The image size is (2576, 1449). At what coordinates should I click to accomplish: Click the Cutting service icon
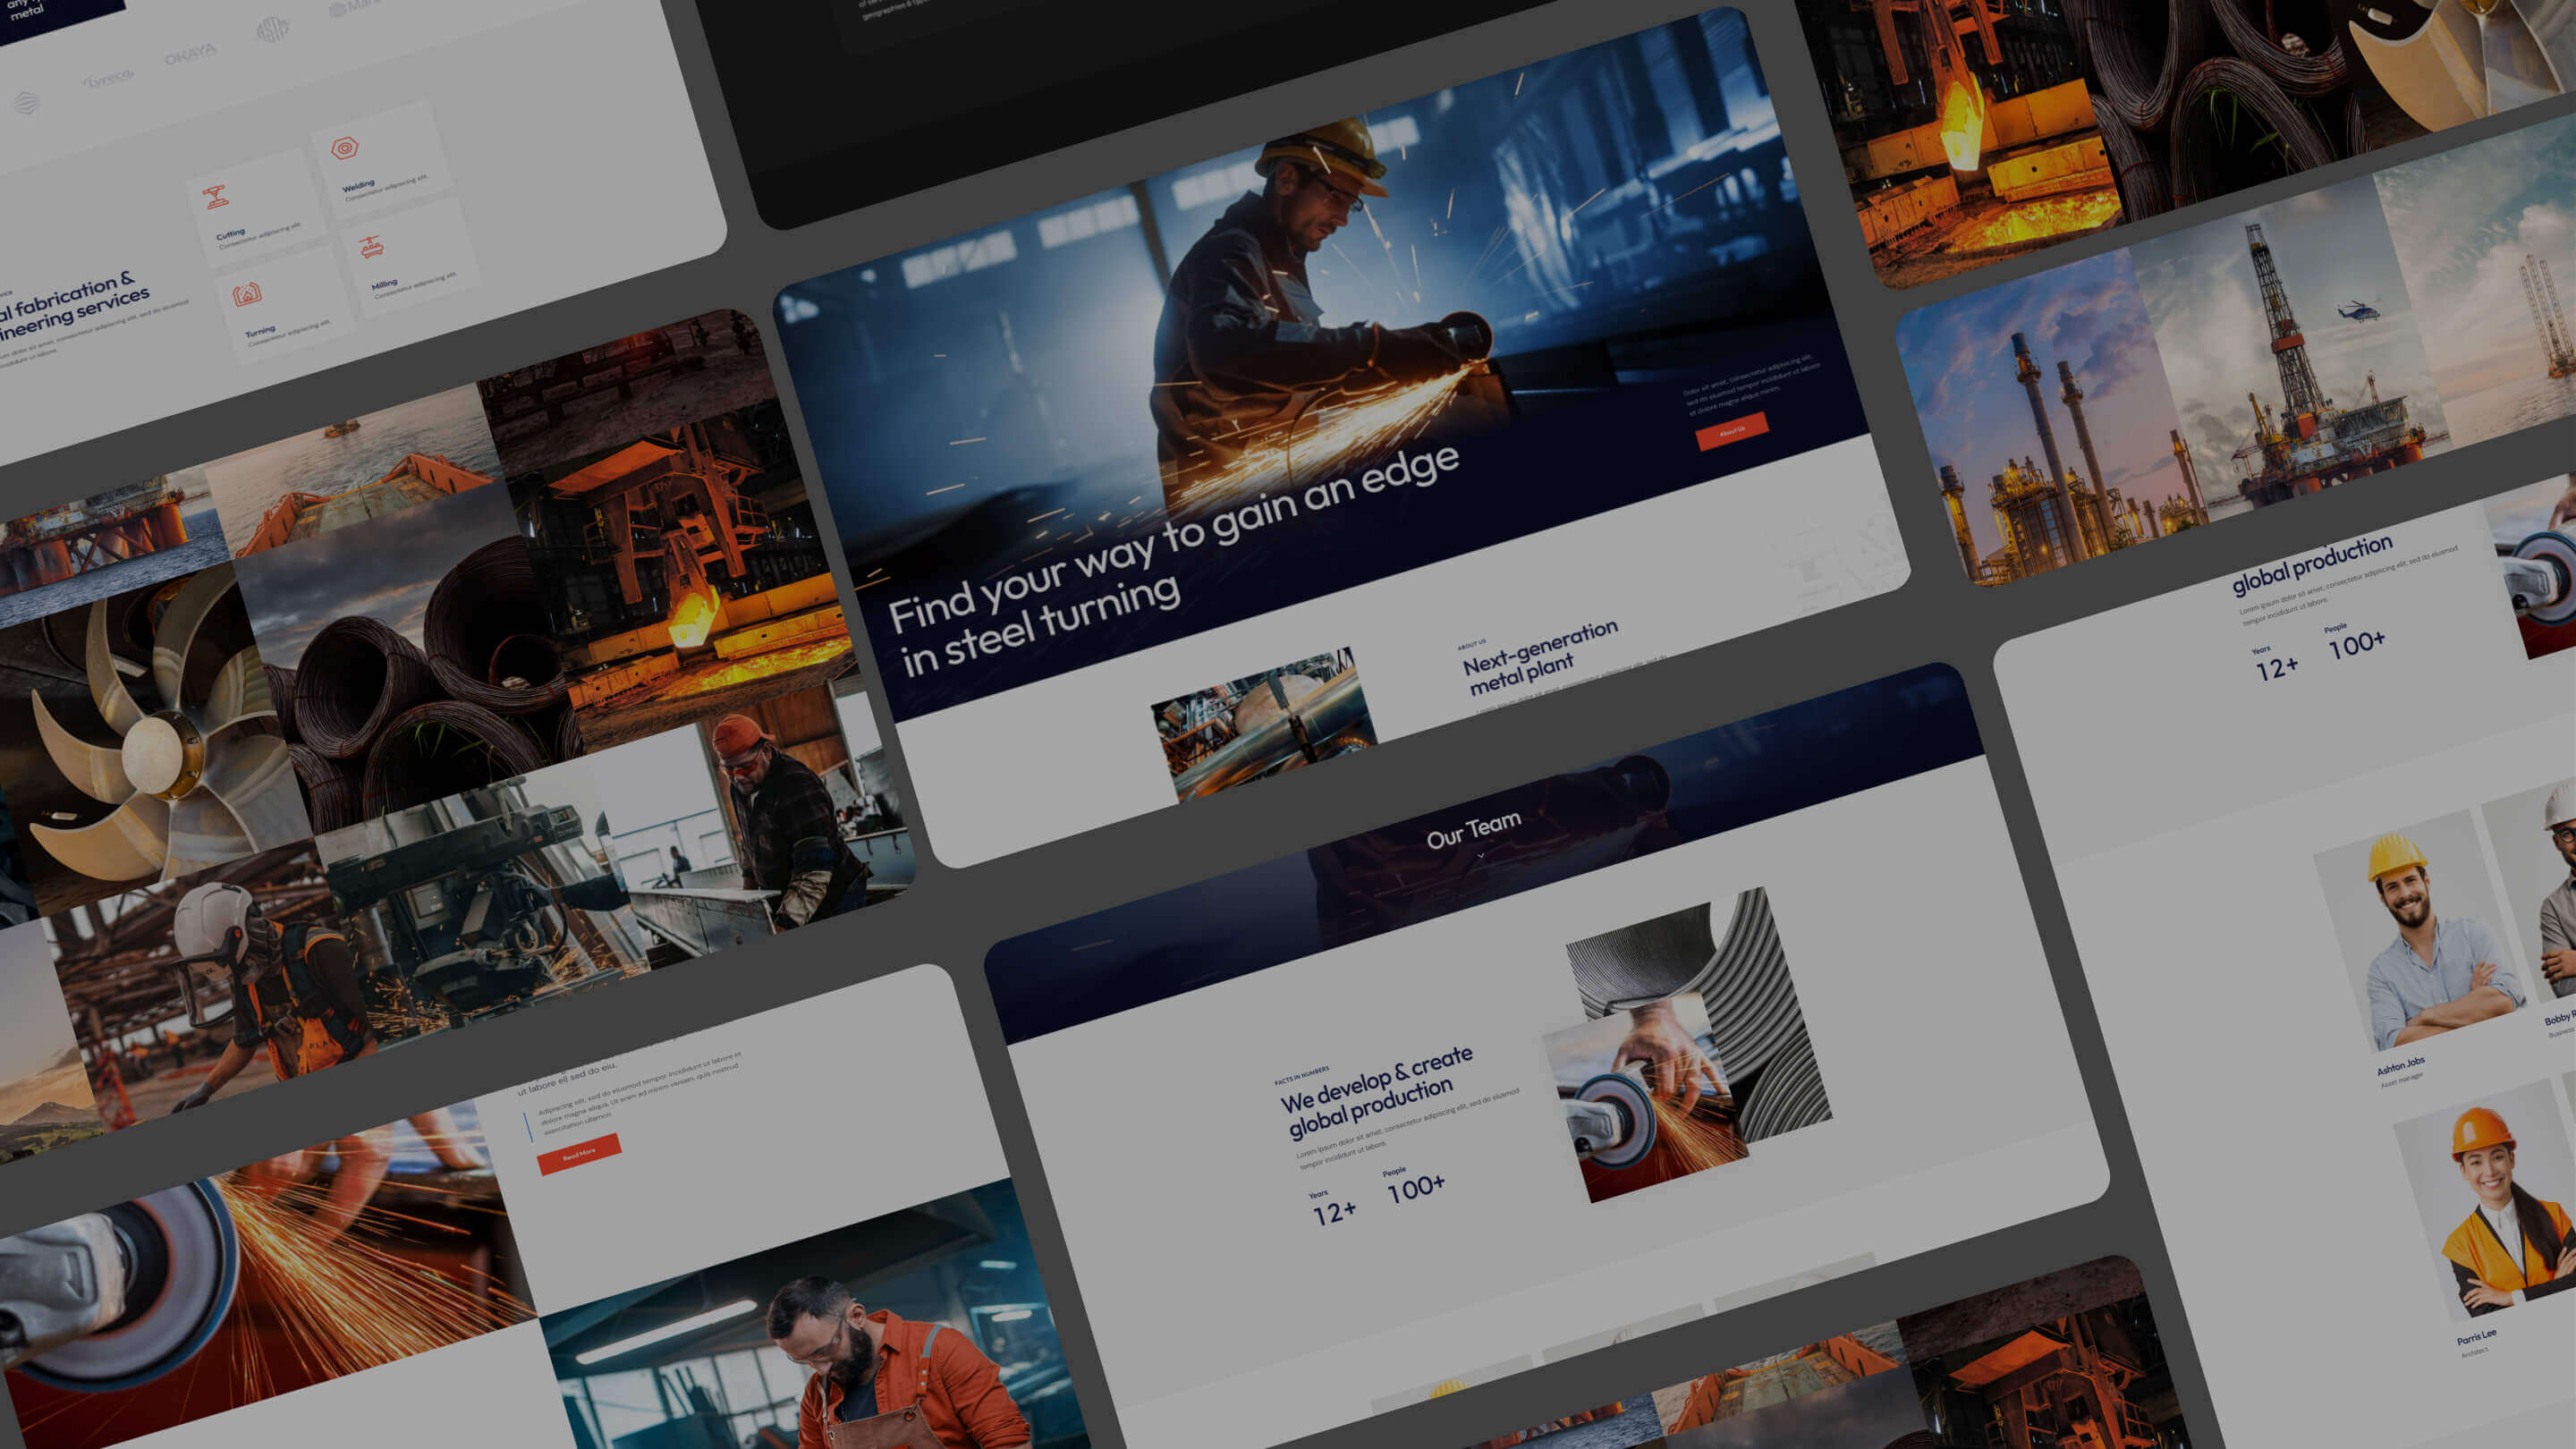click(x=216, y=198)
